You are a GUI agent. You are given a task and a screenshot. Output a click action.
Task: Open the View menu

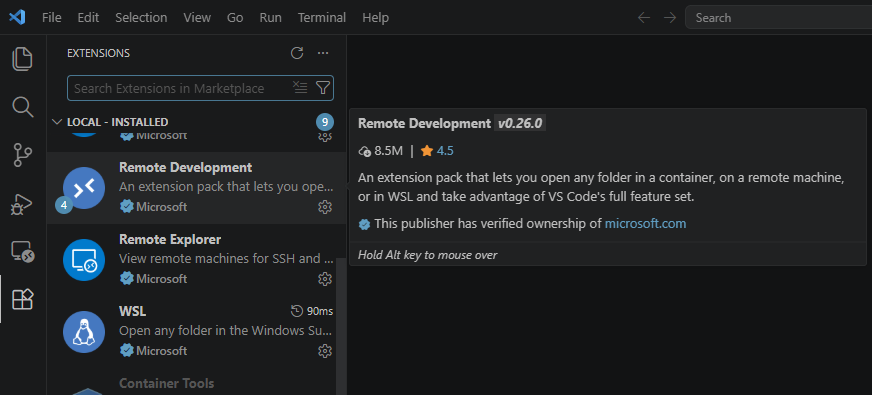coord(197,18)
